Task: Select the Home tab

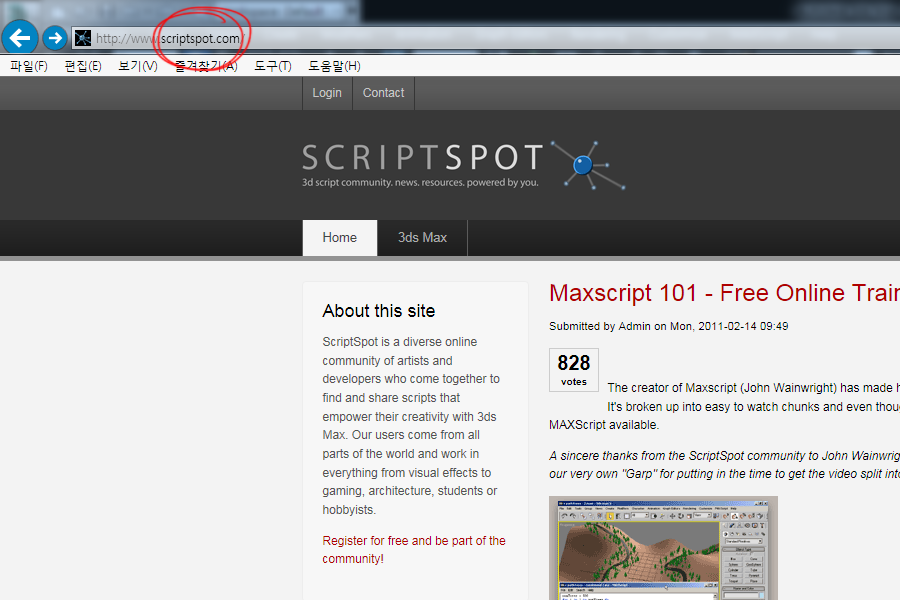Action: [340, 238]
